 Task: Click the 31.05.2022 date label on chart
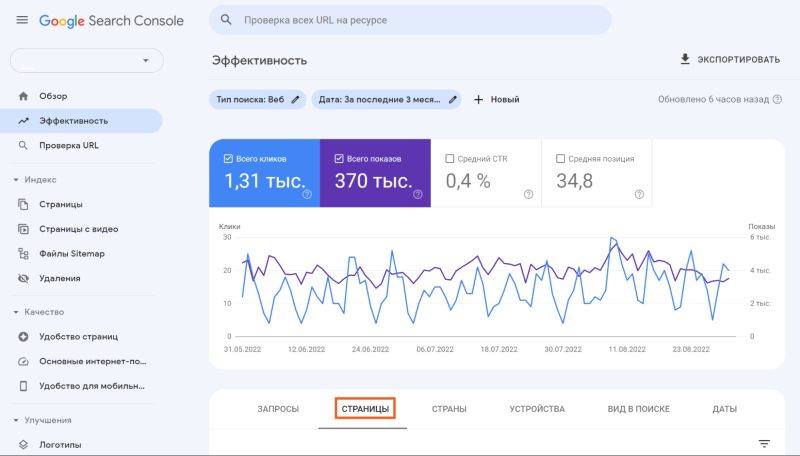pyautogui.click(x=242, y=349)
